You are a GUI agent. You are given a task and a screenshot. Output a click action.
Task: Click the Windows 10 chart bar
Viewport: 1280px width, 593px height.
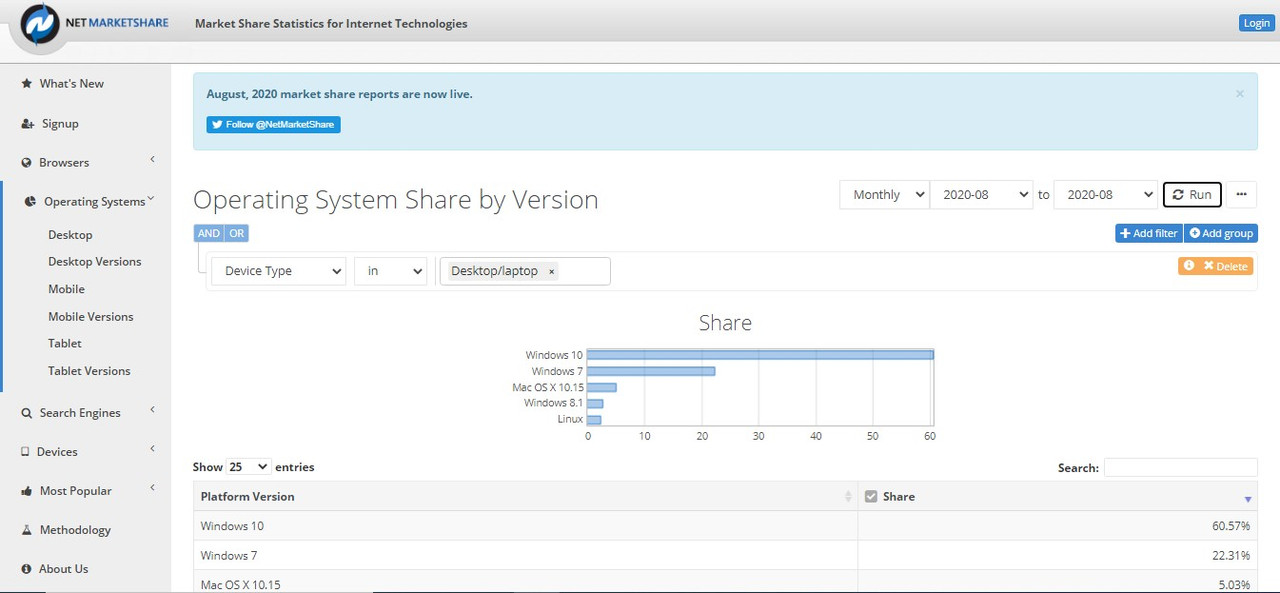click(x=760, y=355)
